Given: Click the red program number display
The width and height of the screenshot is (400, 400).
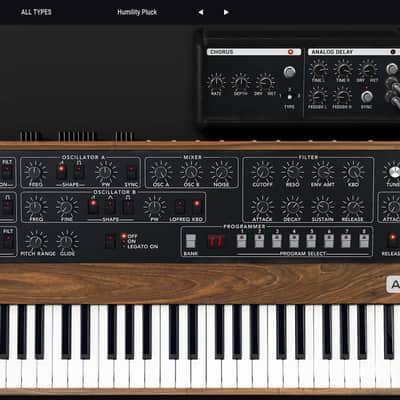Looking at the screenshot, I should [x=216, y=241].
